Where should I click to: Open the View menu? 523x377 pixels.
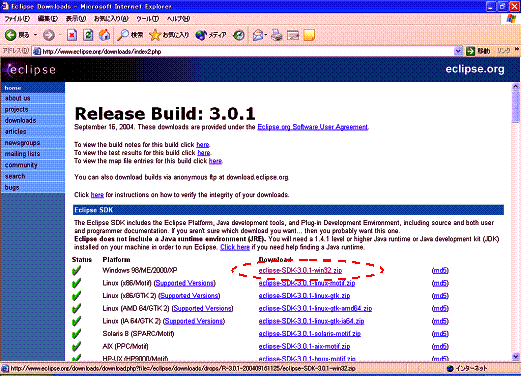[76, 19]
